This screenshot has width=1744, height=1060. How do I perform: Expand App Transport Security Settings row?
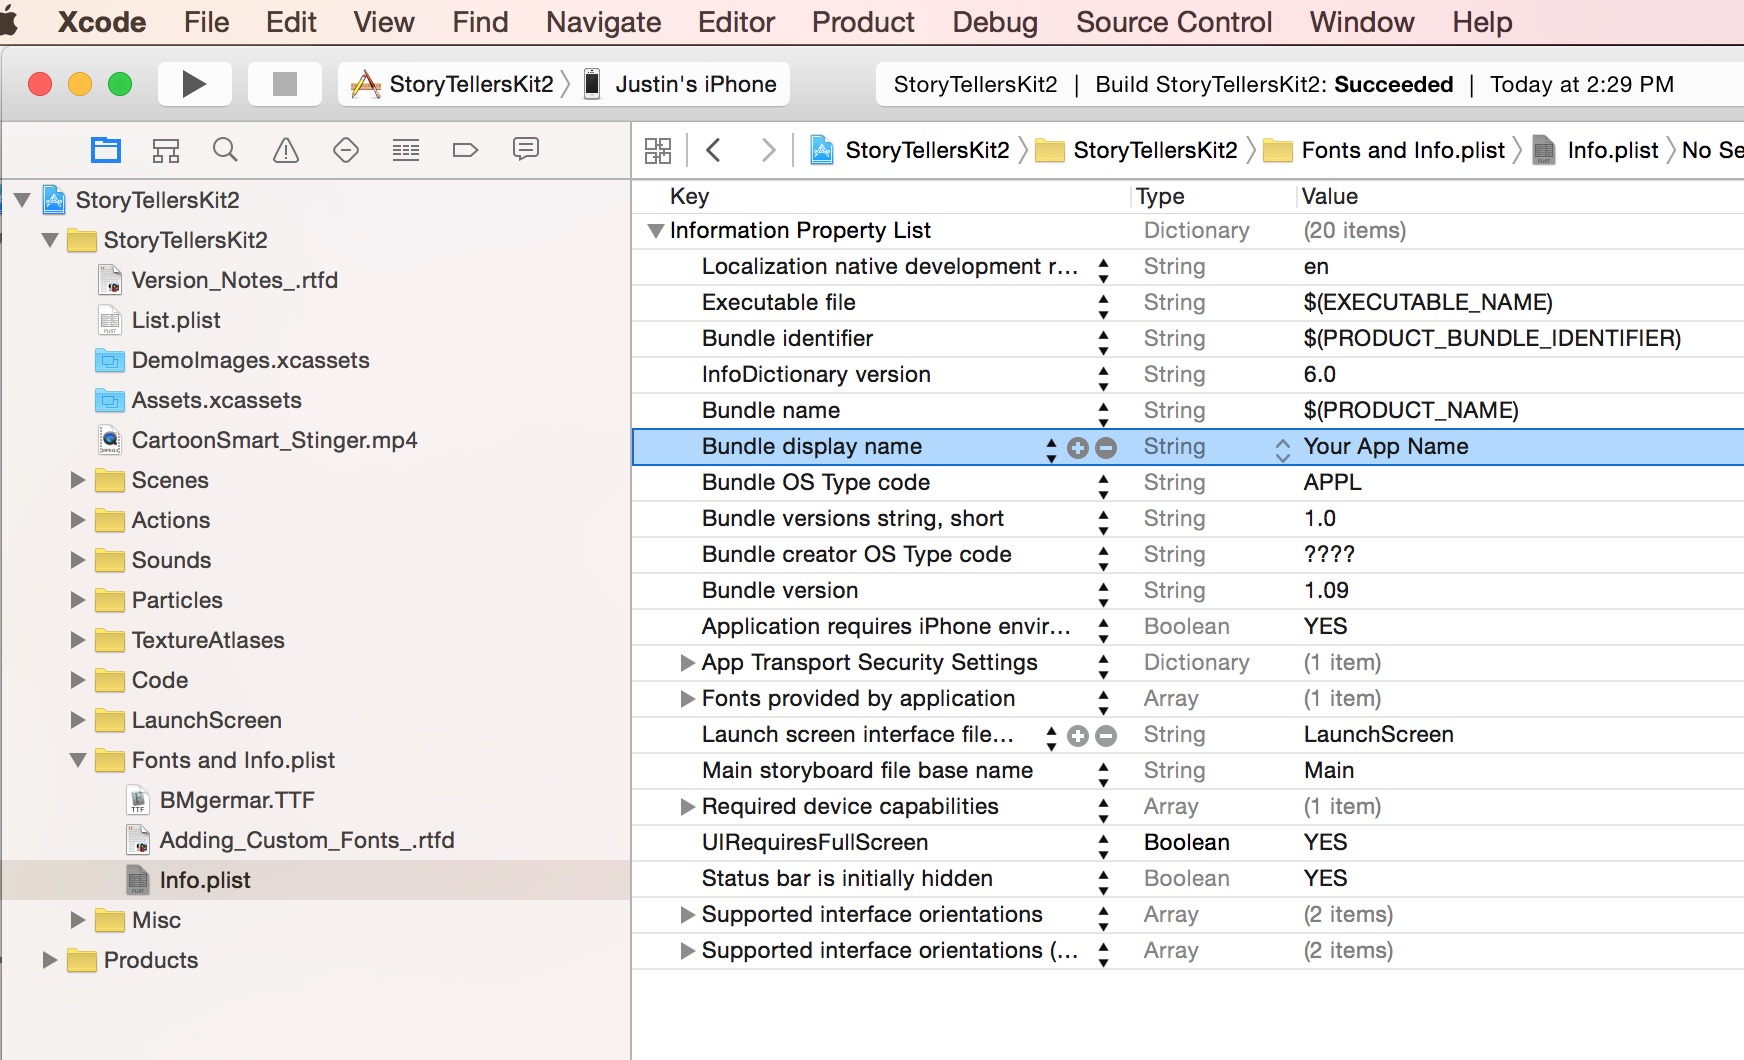tap(687, 663)
